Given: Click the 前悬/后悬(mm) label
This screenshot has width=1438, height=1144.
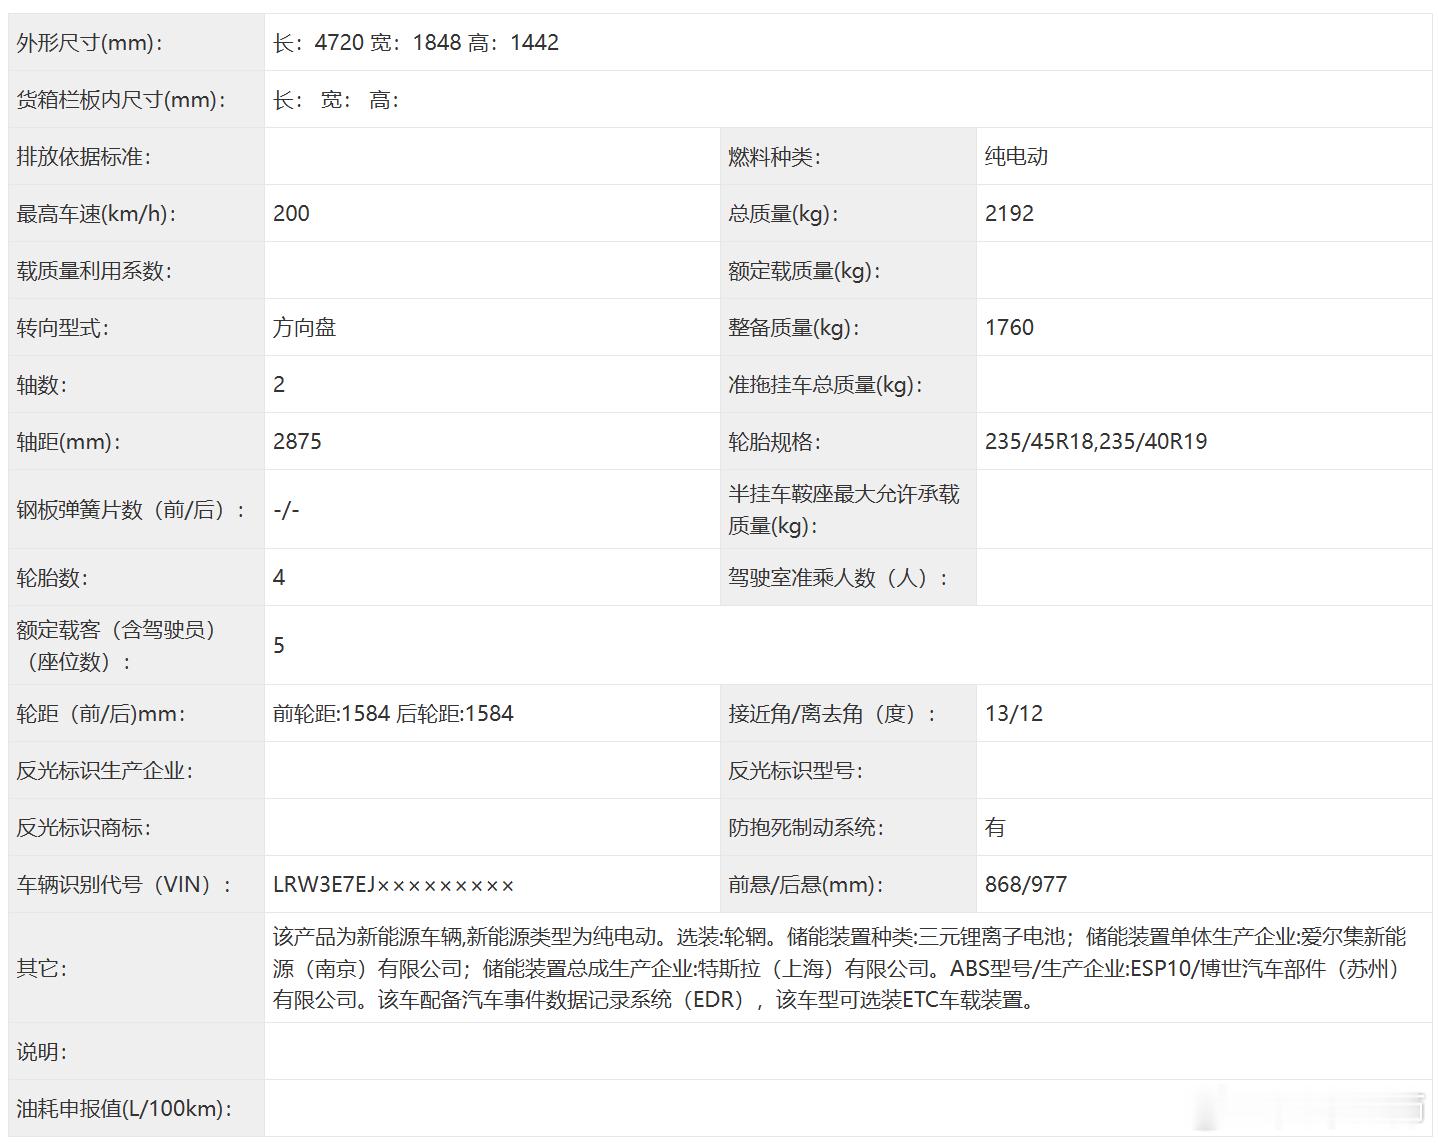Looking at the screenshot, I should (x=806, y=885).
